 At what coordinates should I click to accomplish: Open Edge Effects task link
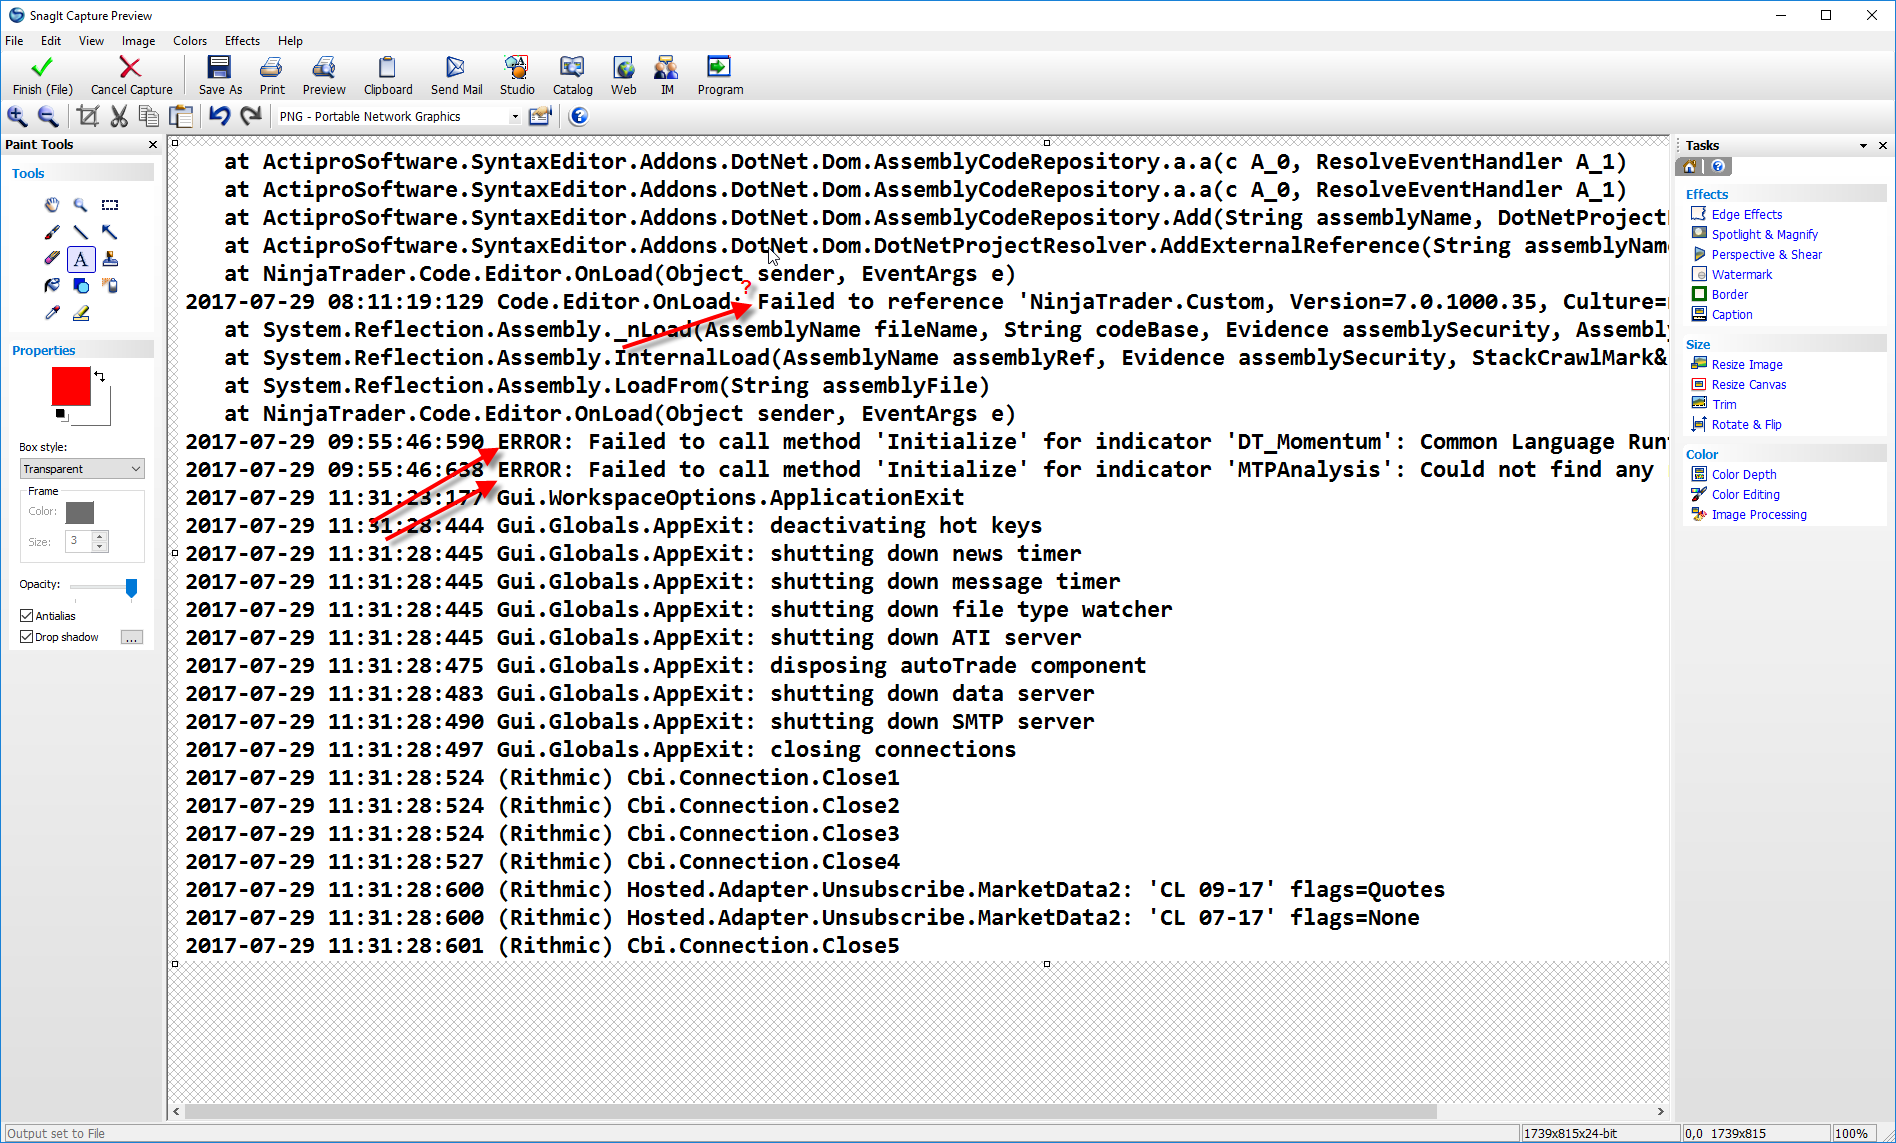coord(1746,214)
